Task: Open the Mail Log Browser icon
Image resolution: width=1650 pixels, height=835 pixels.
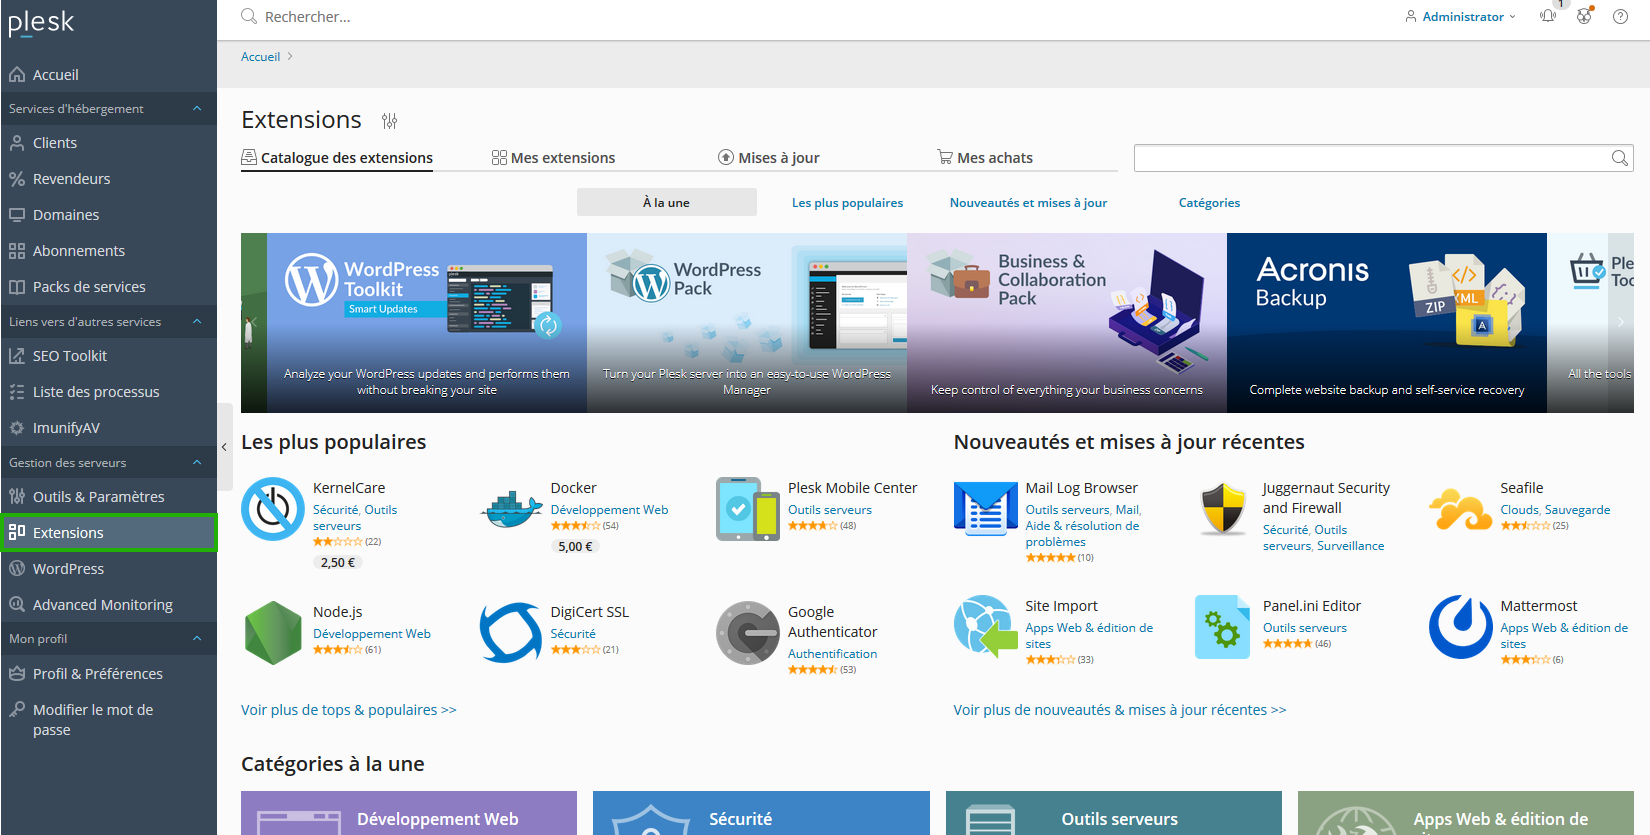Action: tap(986, 509)
